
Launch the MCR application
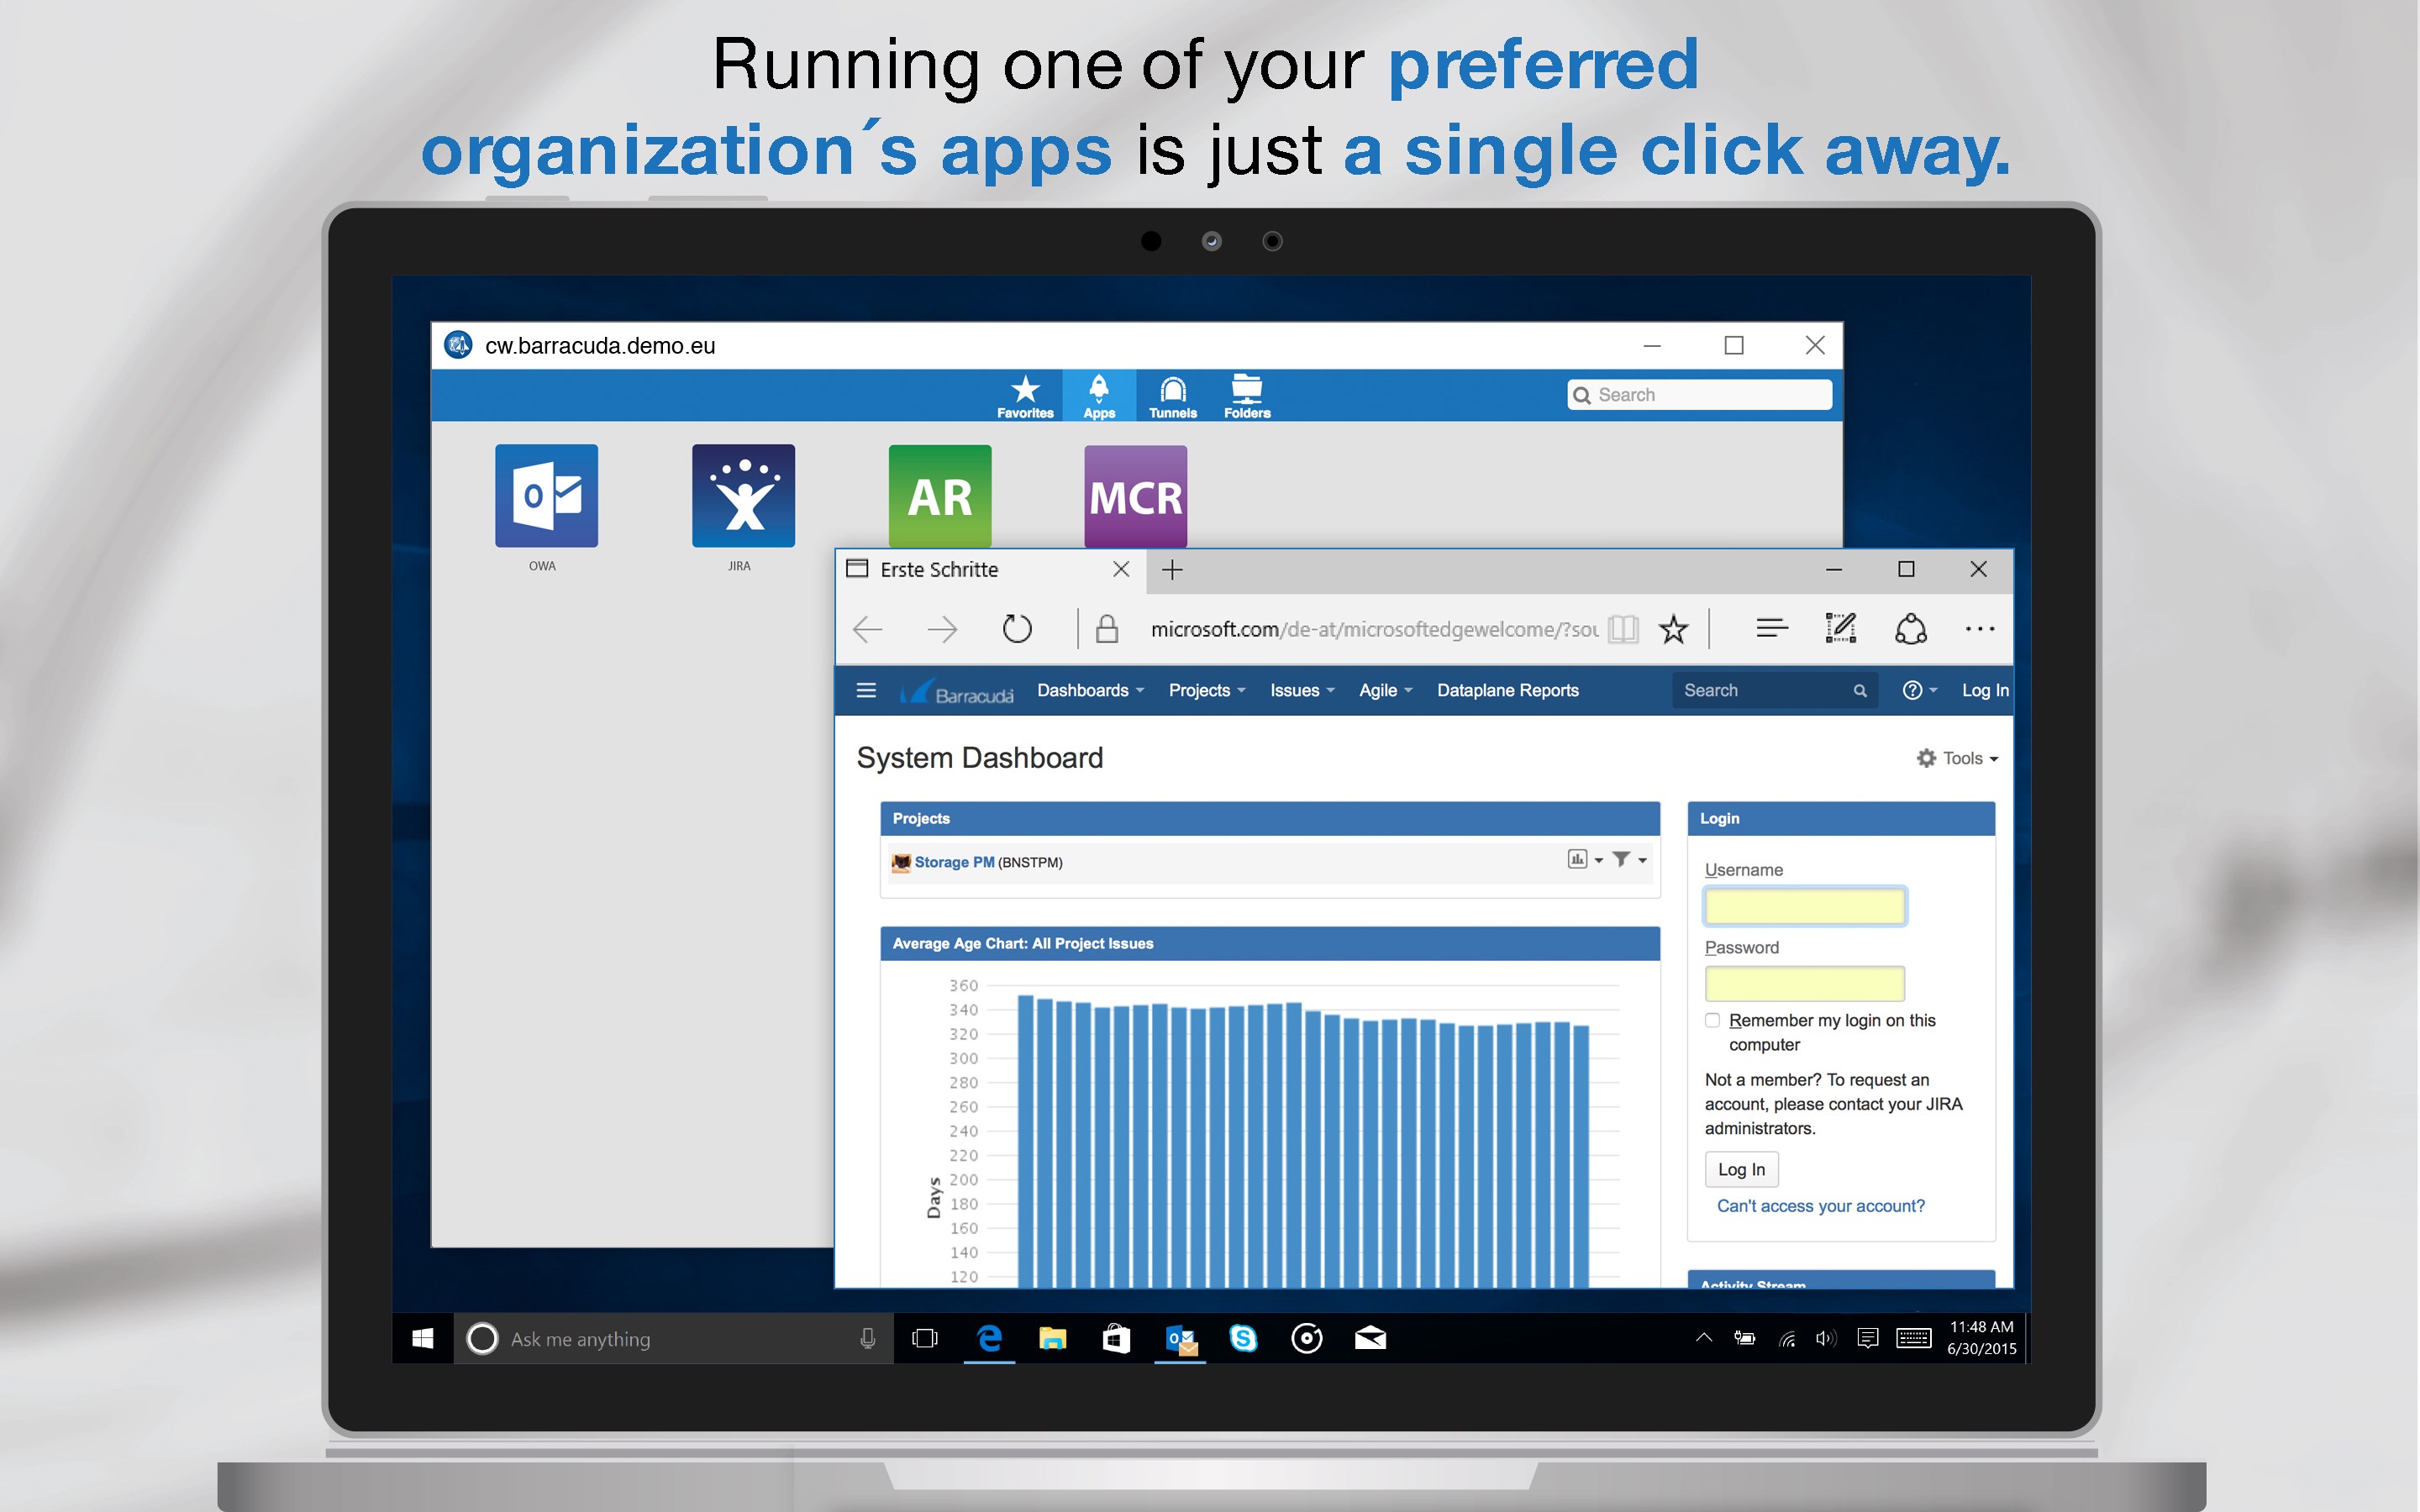(x=1135, y=497)
